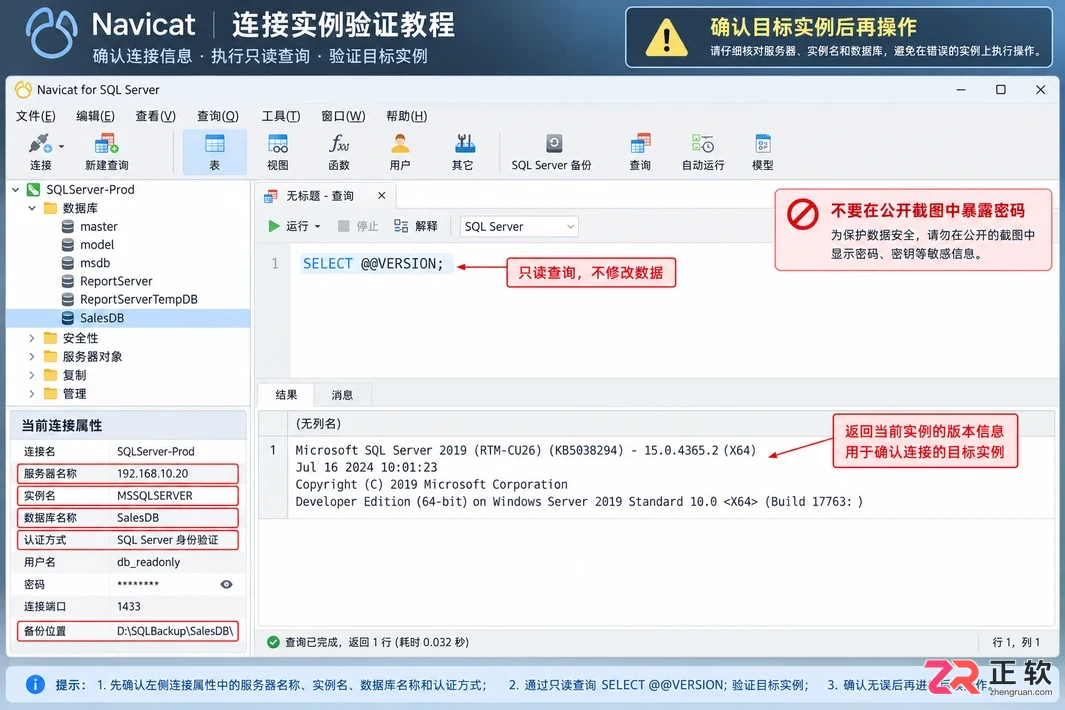This screenshot has width=1065, height=710.
Task: Select the msdb database
Action: pos(95,263)
